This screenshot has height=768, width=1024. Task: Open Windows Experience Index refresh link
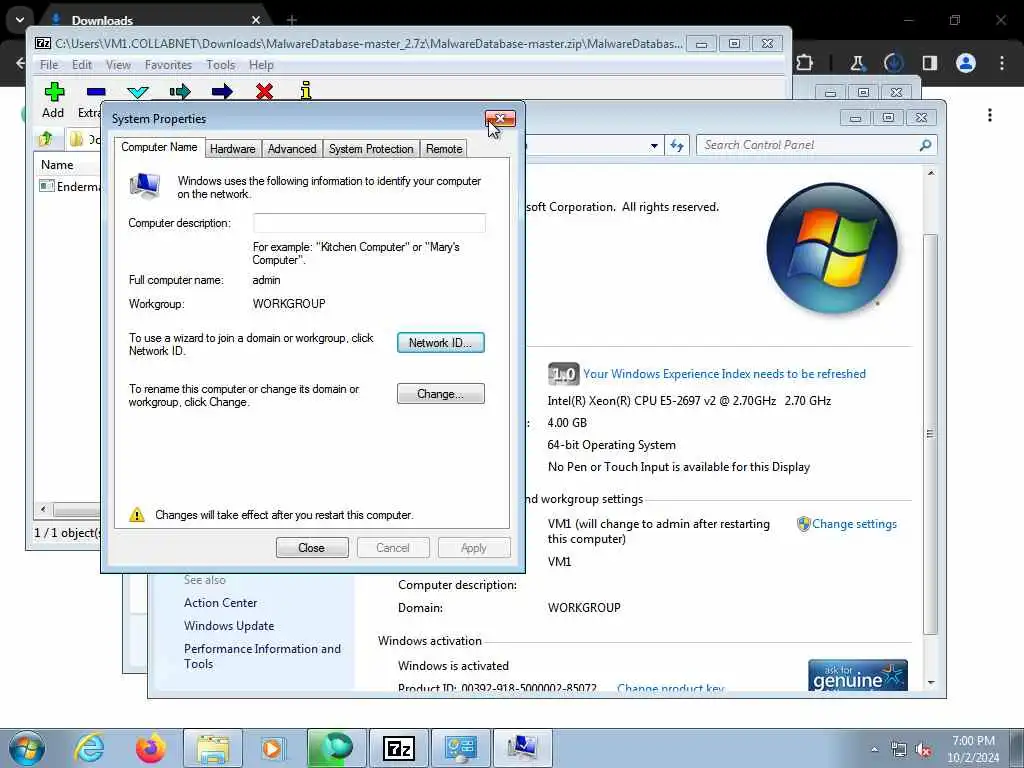724,374
